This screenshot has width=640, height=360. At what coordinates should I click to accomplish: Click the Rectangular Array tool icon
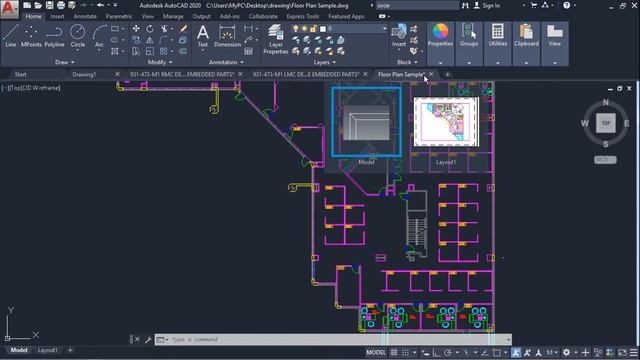(x=164, y=51)
